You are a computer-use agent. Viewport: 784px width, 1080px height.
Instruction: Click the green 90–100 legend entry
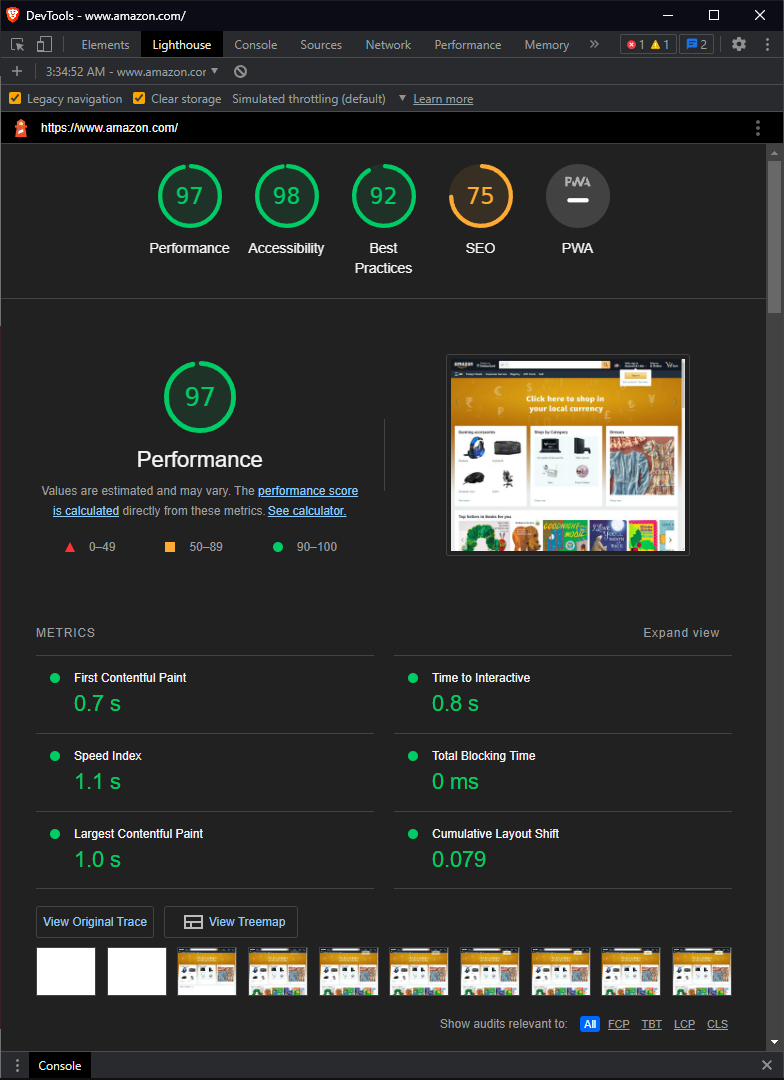tap(305, 547)
